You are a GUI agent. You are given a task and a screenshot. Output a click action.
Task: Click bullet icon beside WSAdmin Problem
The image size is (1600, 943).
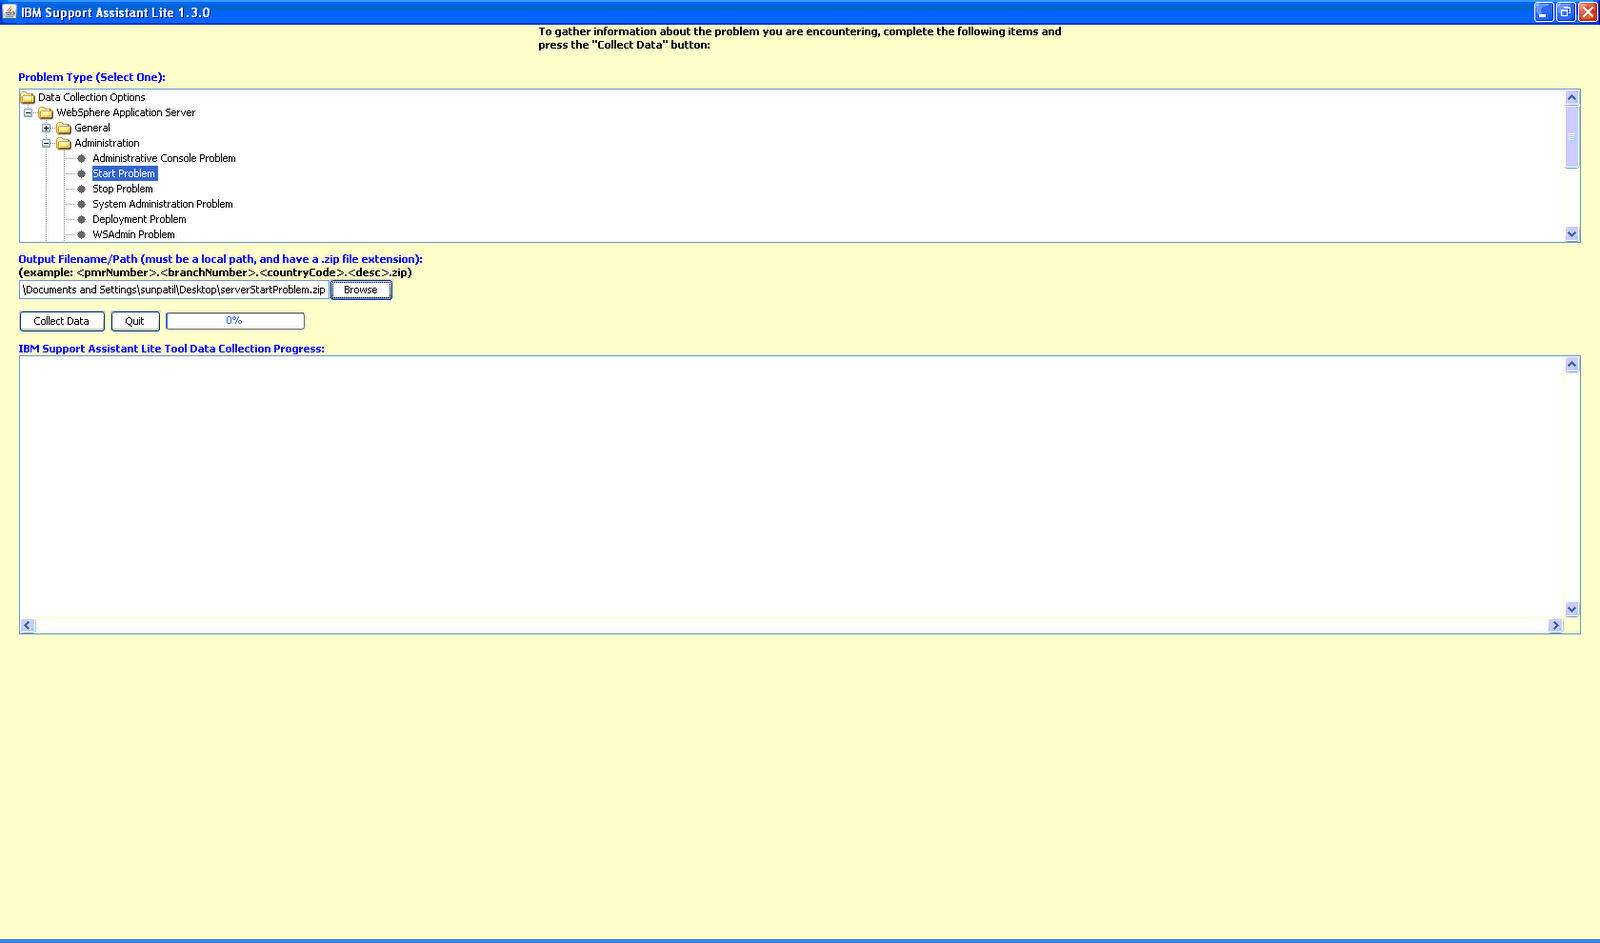[82, 235]
